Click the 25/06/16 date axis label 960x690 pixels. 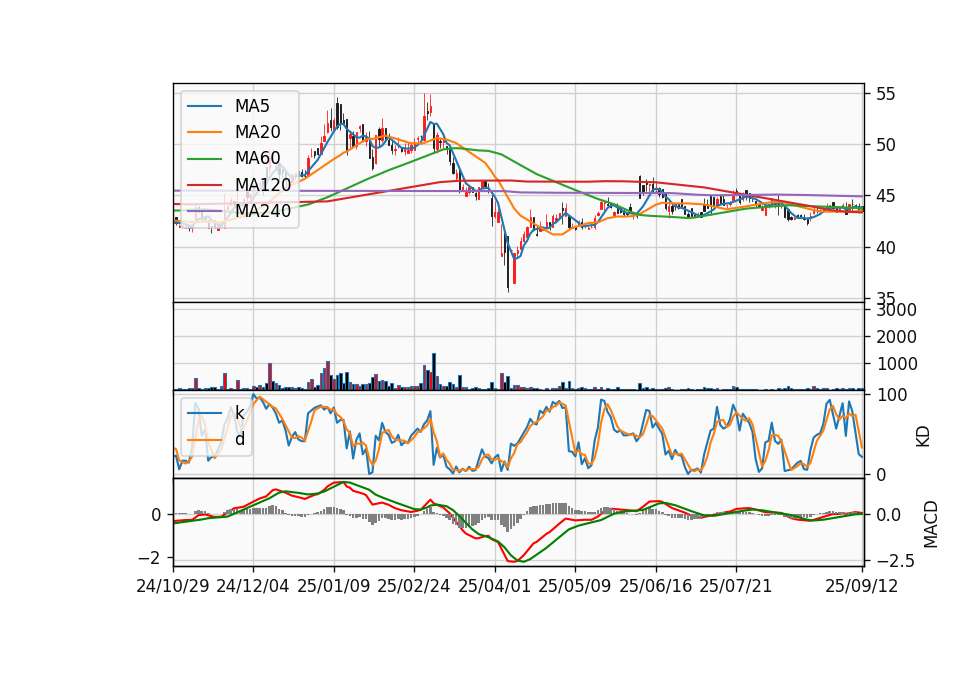point(655,586)
